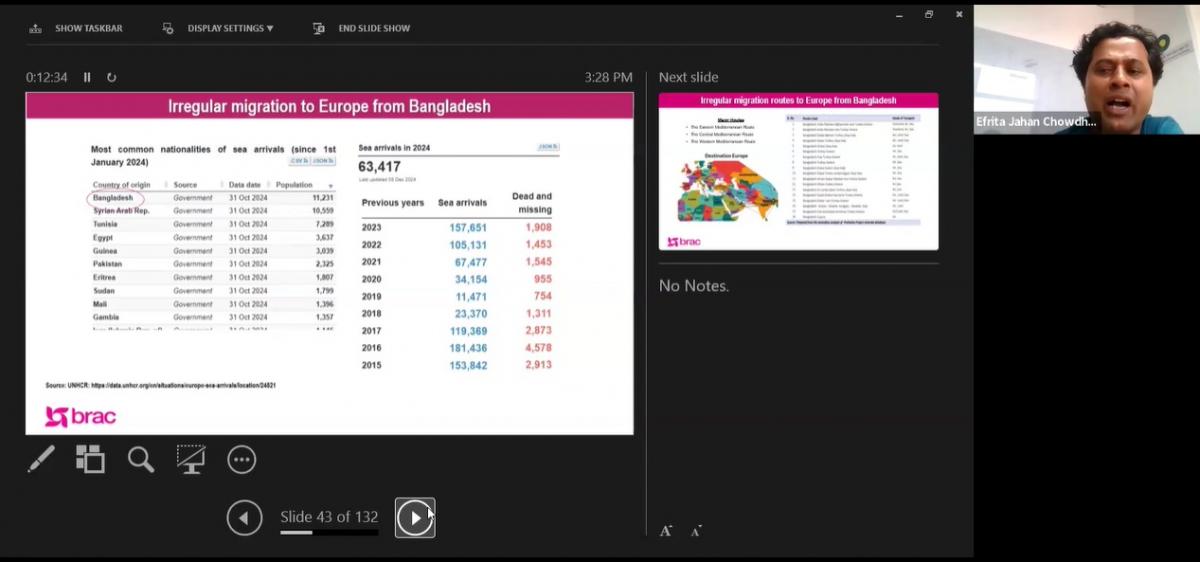Restart the presentation timer
This screenshot has height=562, width=1200.
111,77
